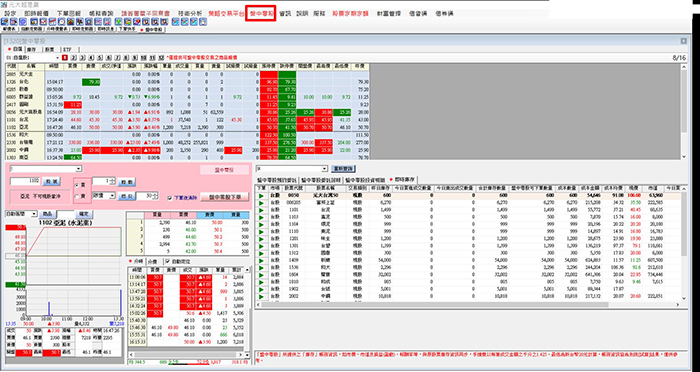Select the 賣 (sell) radio button
Screen dimensions: 700x372
[x=77, y=196]
